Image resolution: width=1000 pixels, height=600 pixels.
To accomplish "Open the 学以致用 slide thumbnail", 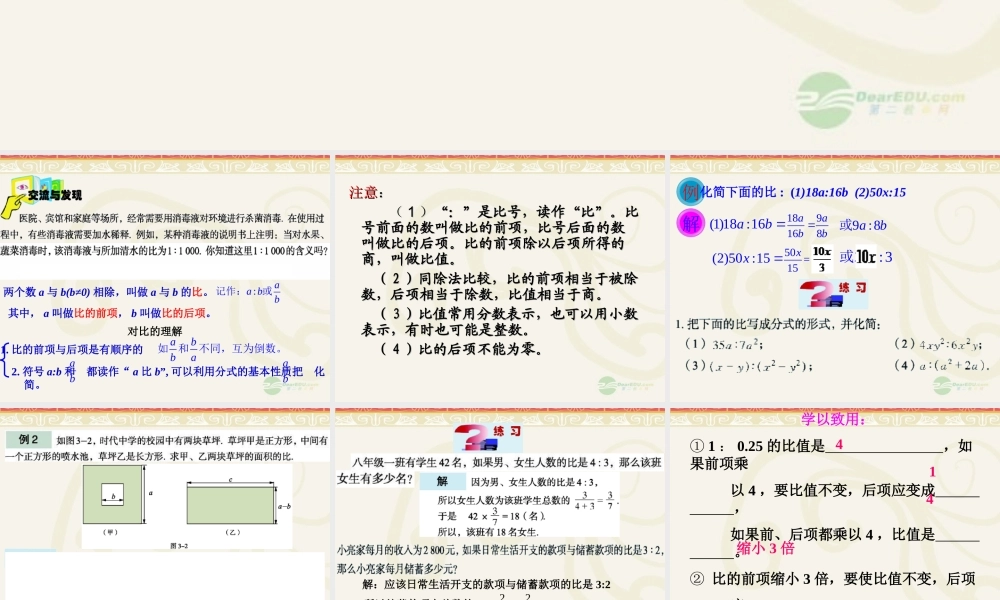I will pyautogui.click(x=835, y=504).
